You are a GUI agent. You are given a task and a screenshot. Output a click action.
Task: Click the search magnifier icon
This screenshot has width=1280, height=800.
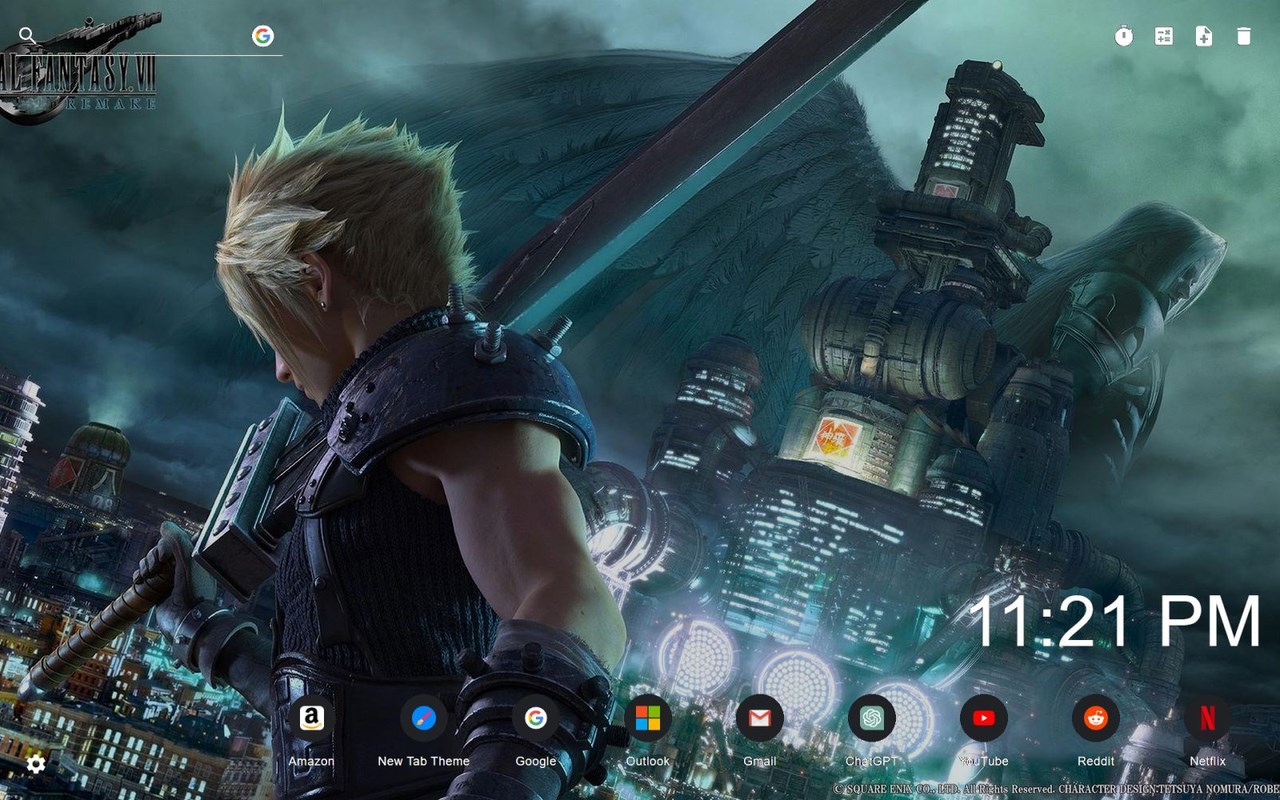[27, 36]
